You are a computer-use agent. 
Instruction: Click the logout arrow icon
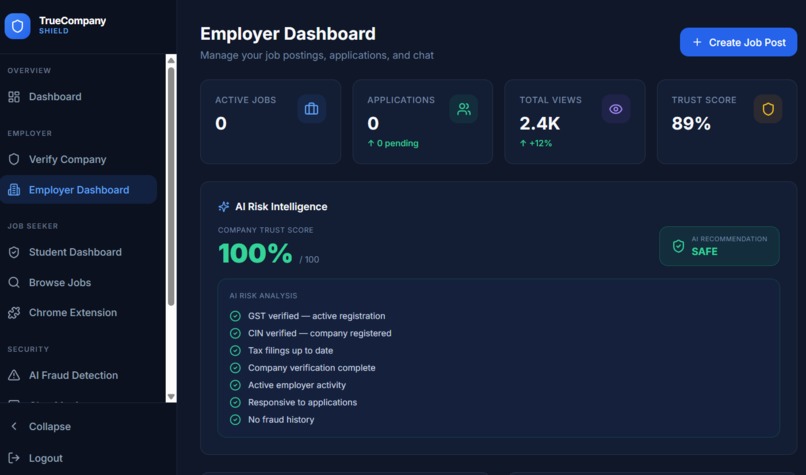(14, 458)
